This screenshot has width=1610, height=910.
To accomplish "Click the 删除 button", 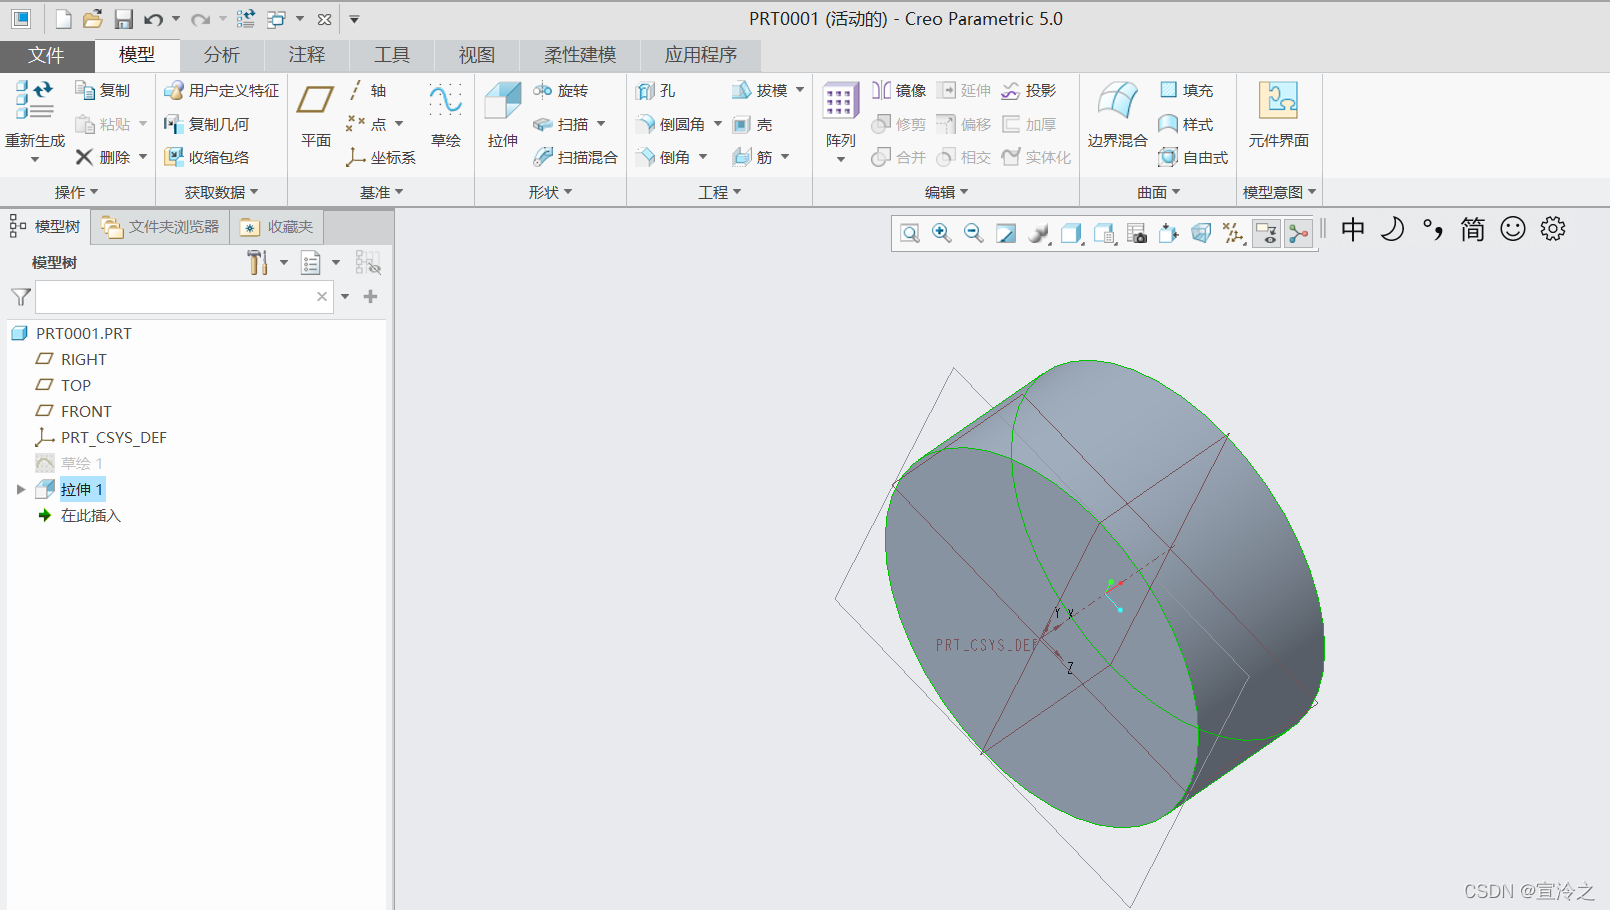I will pos(103,158).
